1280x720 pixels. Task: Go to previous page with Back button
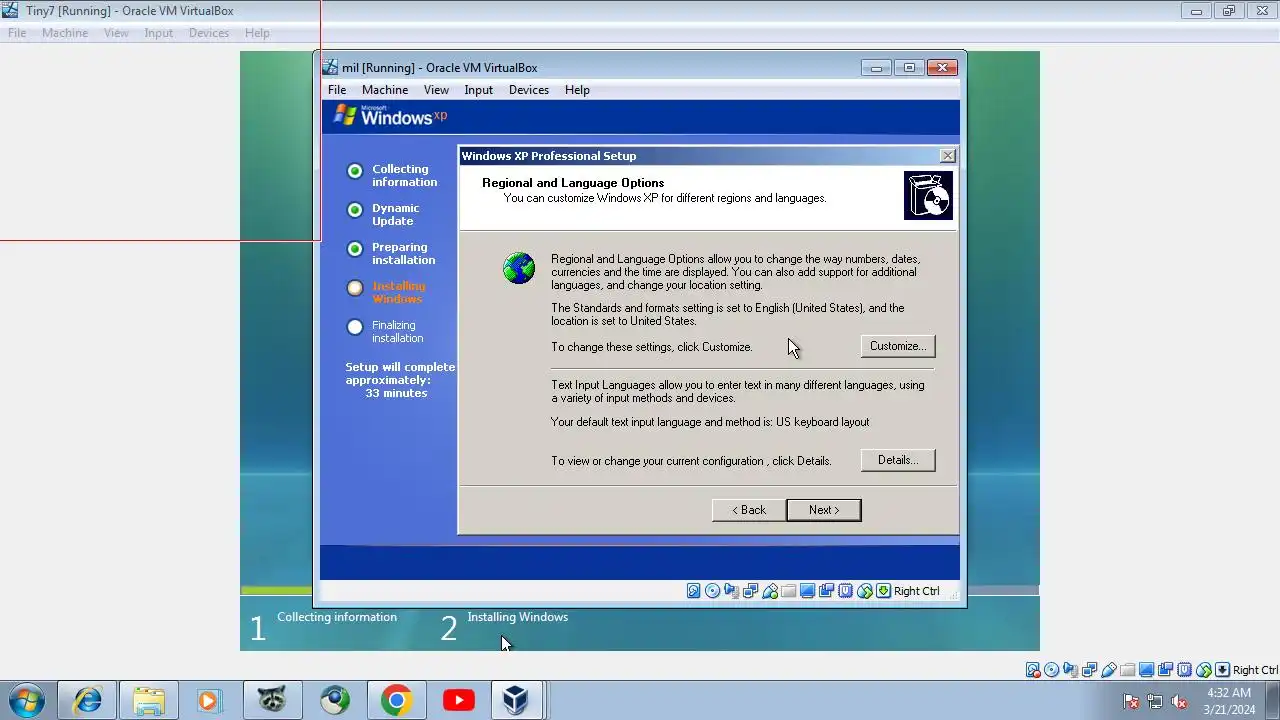coord(748,510)
